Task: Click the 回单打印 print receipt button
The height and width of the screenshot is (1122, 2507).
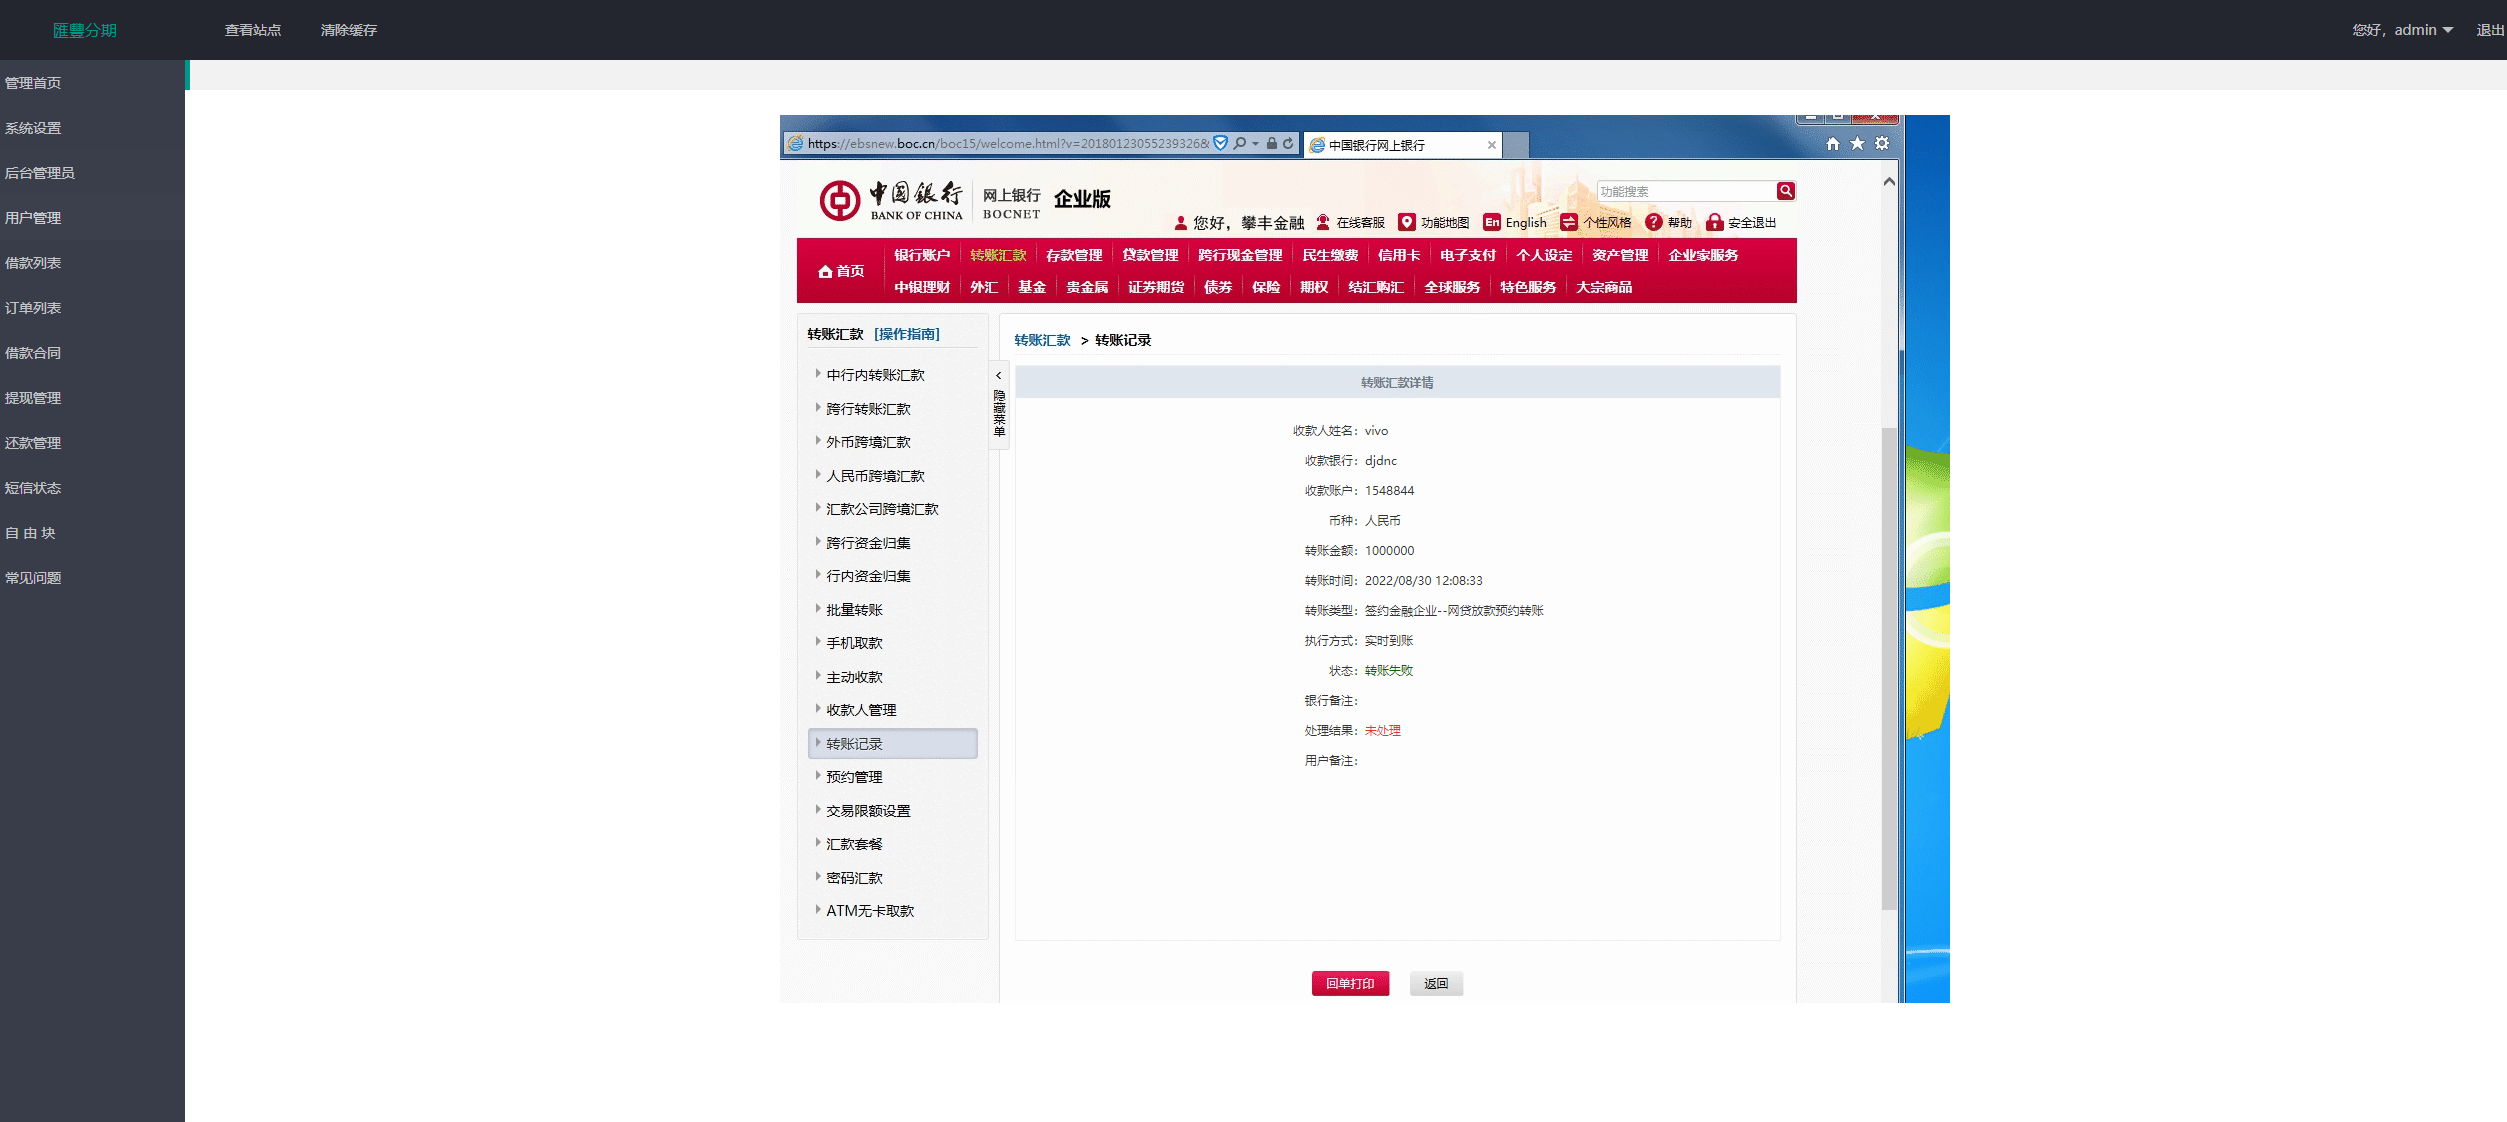Action: (1349, 983)
